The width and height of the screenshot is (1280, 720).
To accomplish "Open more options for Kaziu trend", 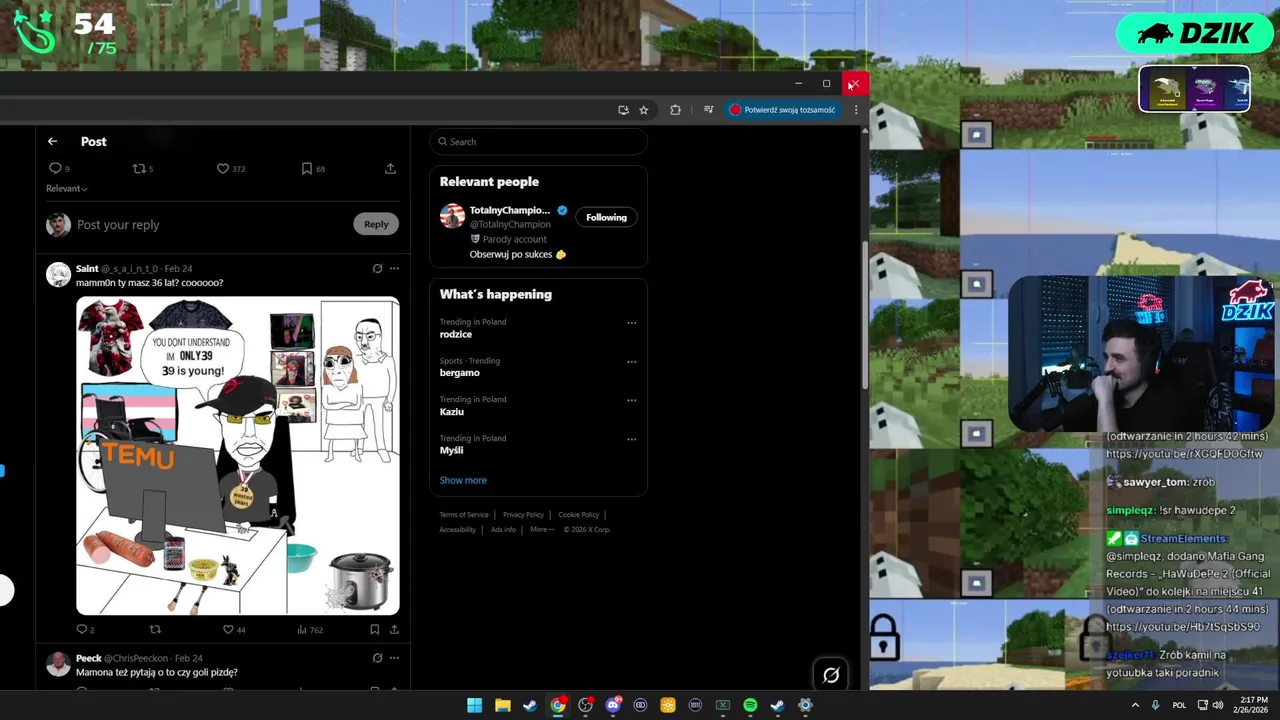I will coord(631,400).
